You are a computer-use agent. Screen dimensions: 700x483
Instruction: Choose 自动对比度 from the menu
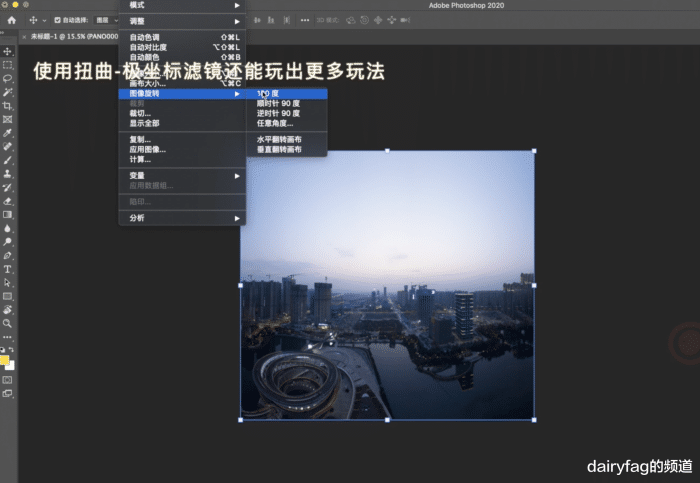coord(182,47)
